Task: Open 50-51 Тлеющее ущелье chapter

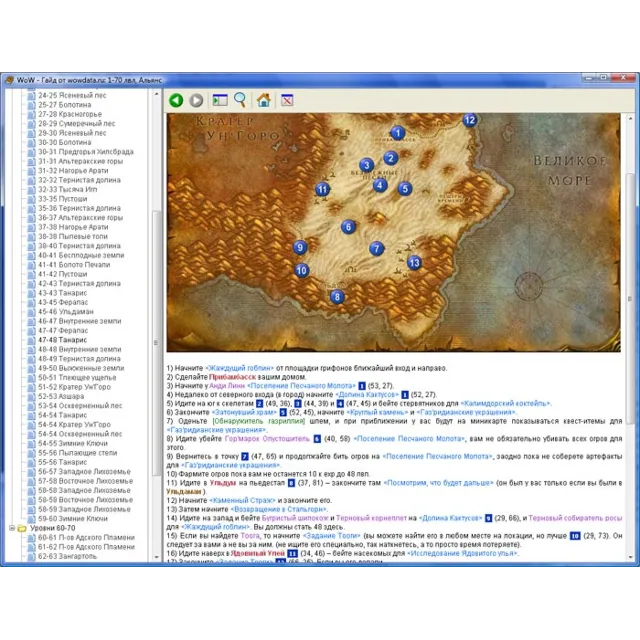Action: click(x=77, y=378)
